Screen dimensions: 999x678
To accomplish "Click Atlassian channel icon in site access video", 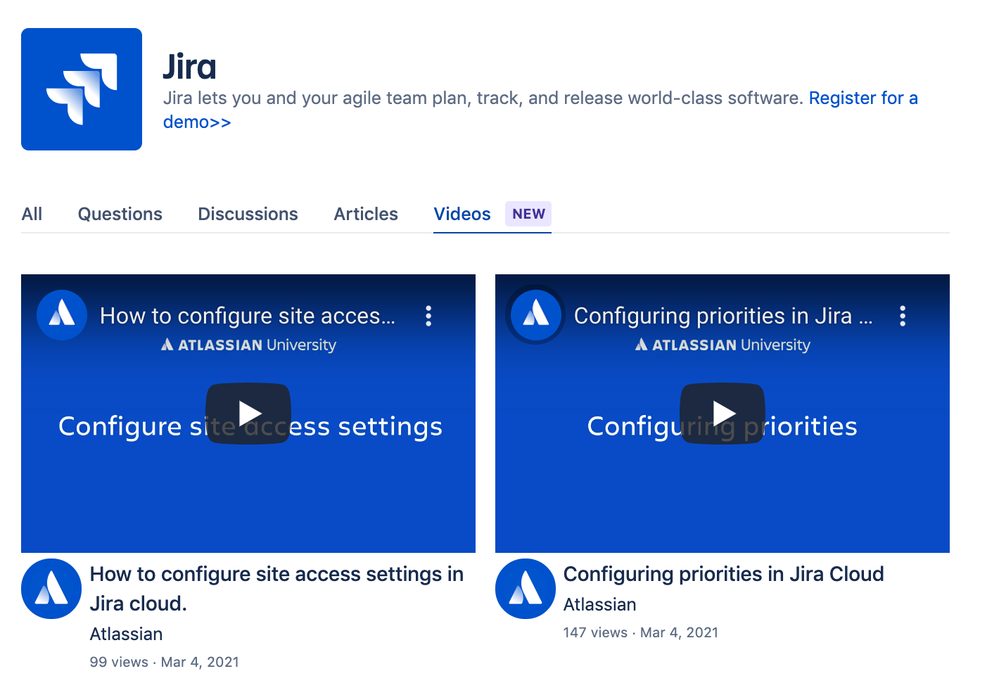I will click(x=62, y=315).
